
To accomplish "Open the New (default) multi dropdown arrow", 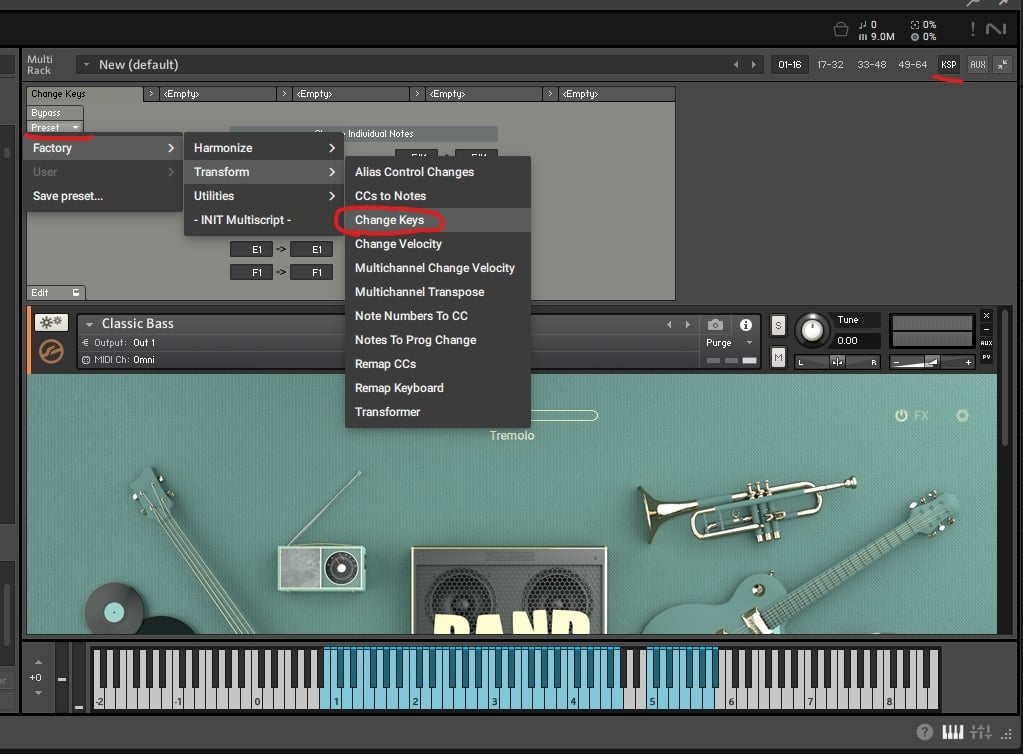I will pos(86,65).
